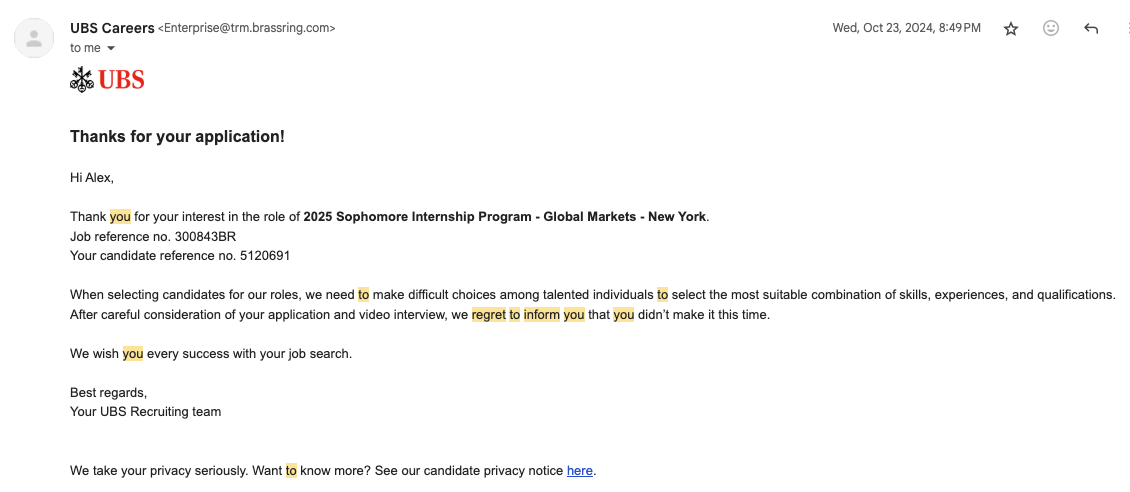
Task: Click the Enterprise@trm.brassring.com sender address
Action: click(x=247, y=28)
